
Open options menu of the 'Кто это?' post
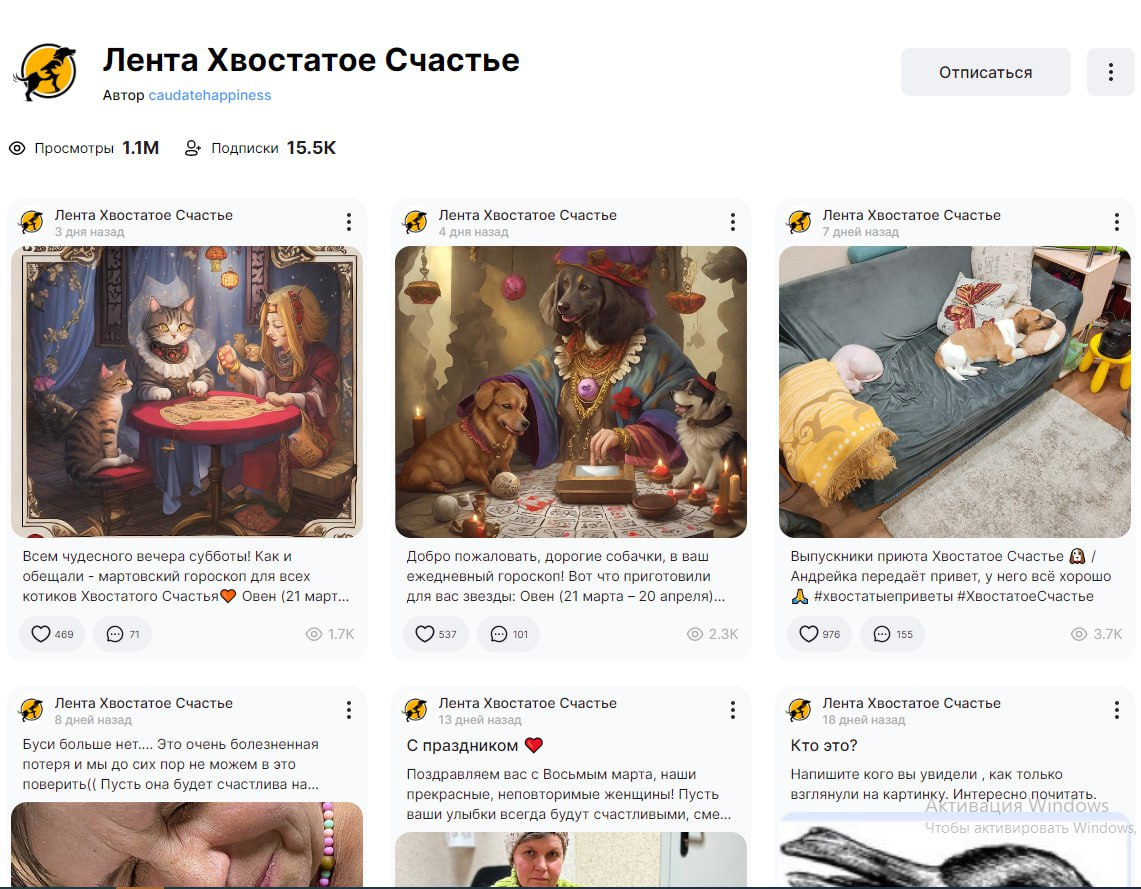pos(1116,710)
